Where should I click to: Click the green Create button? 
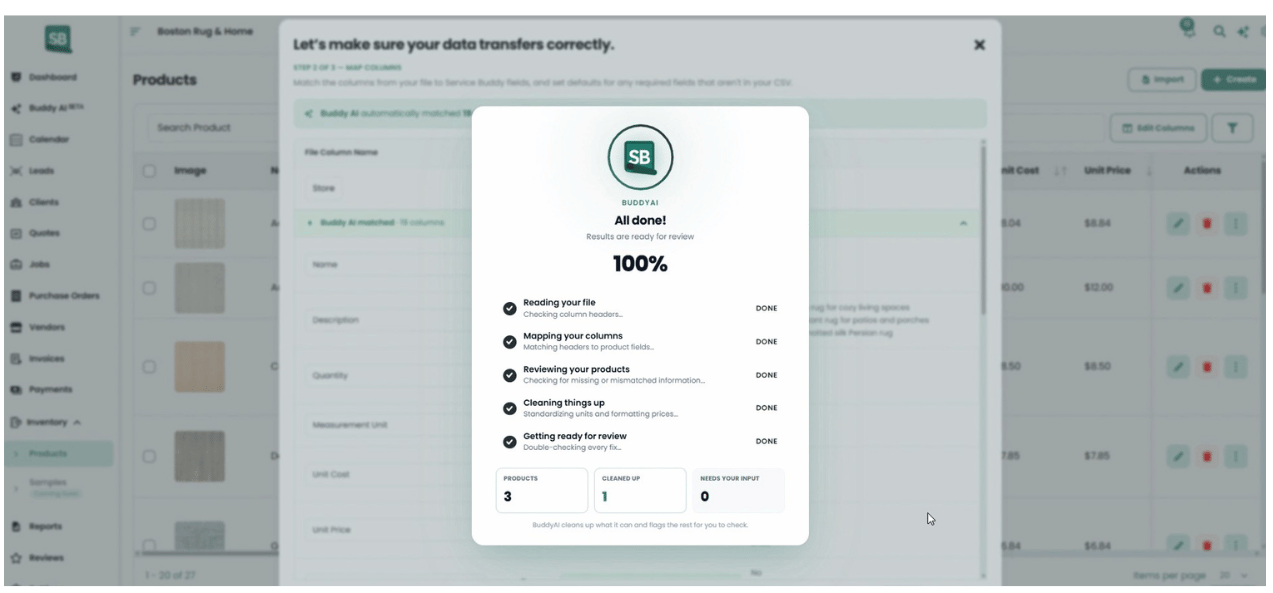pos(1234,79)
